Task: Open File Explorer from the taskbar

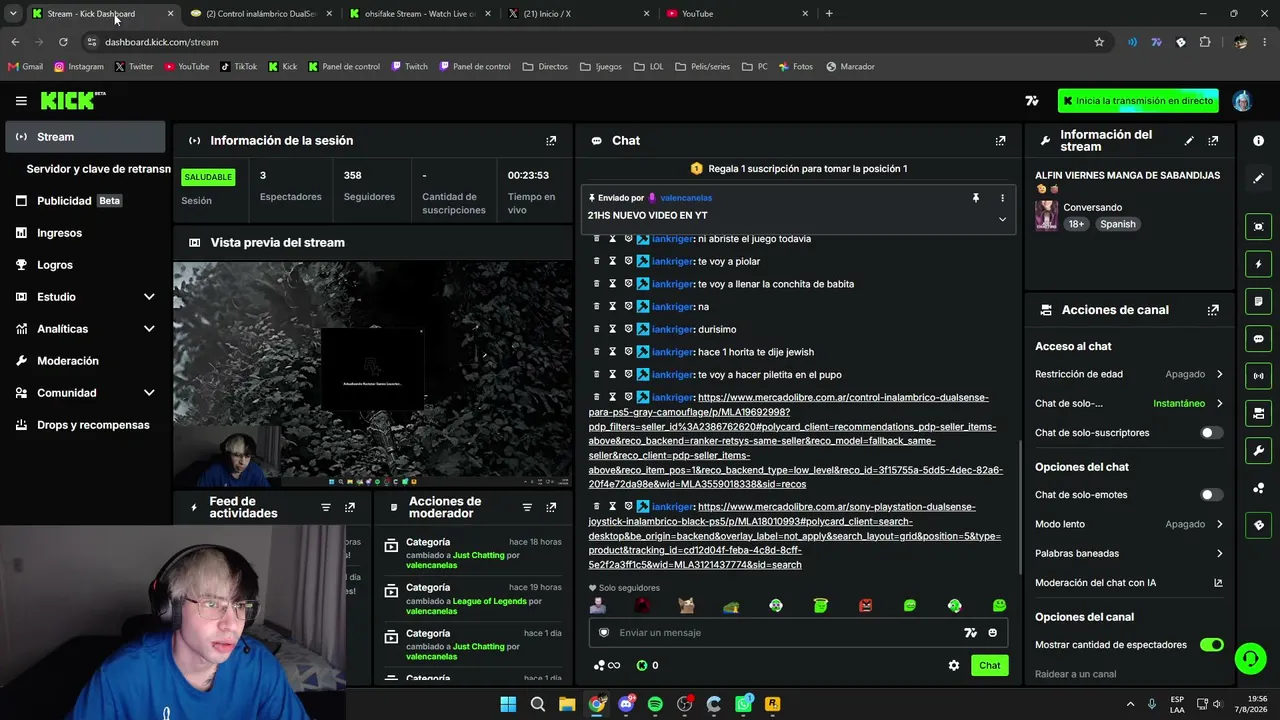Action: (x=567, y=704)
